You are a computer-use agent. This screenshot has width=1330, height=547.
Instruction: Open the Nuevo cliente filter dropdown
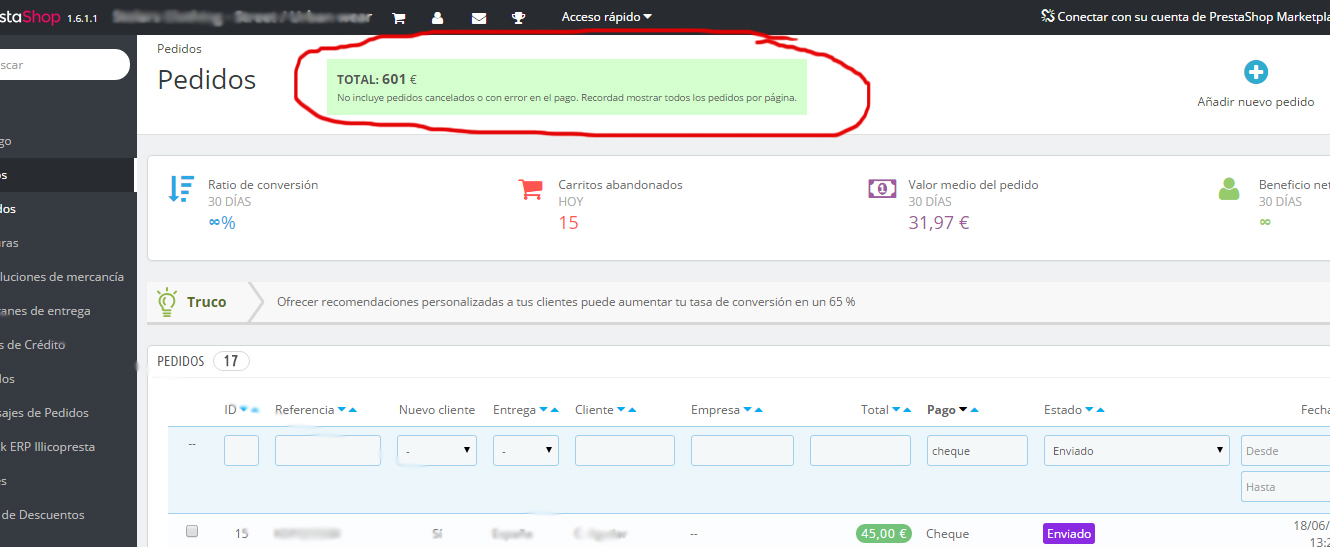point(437,451)
